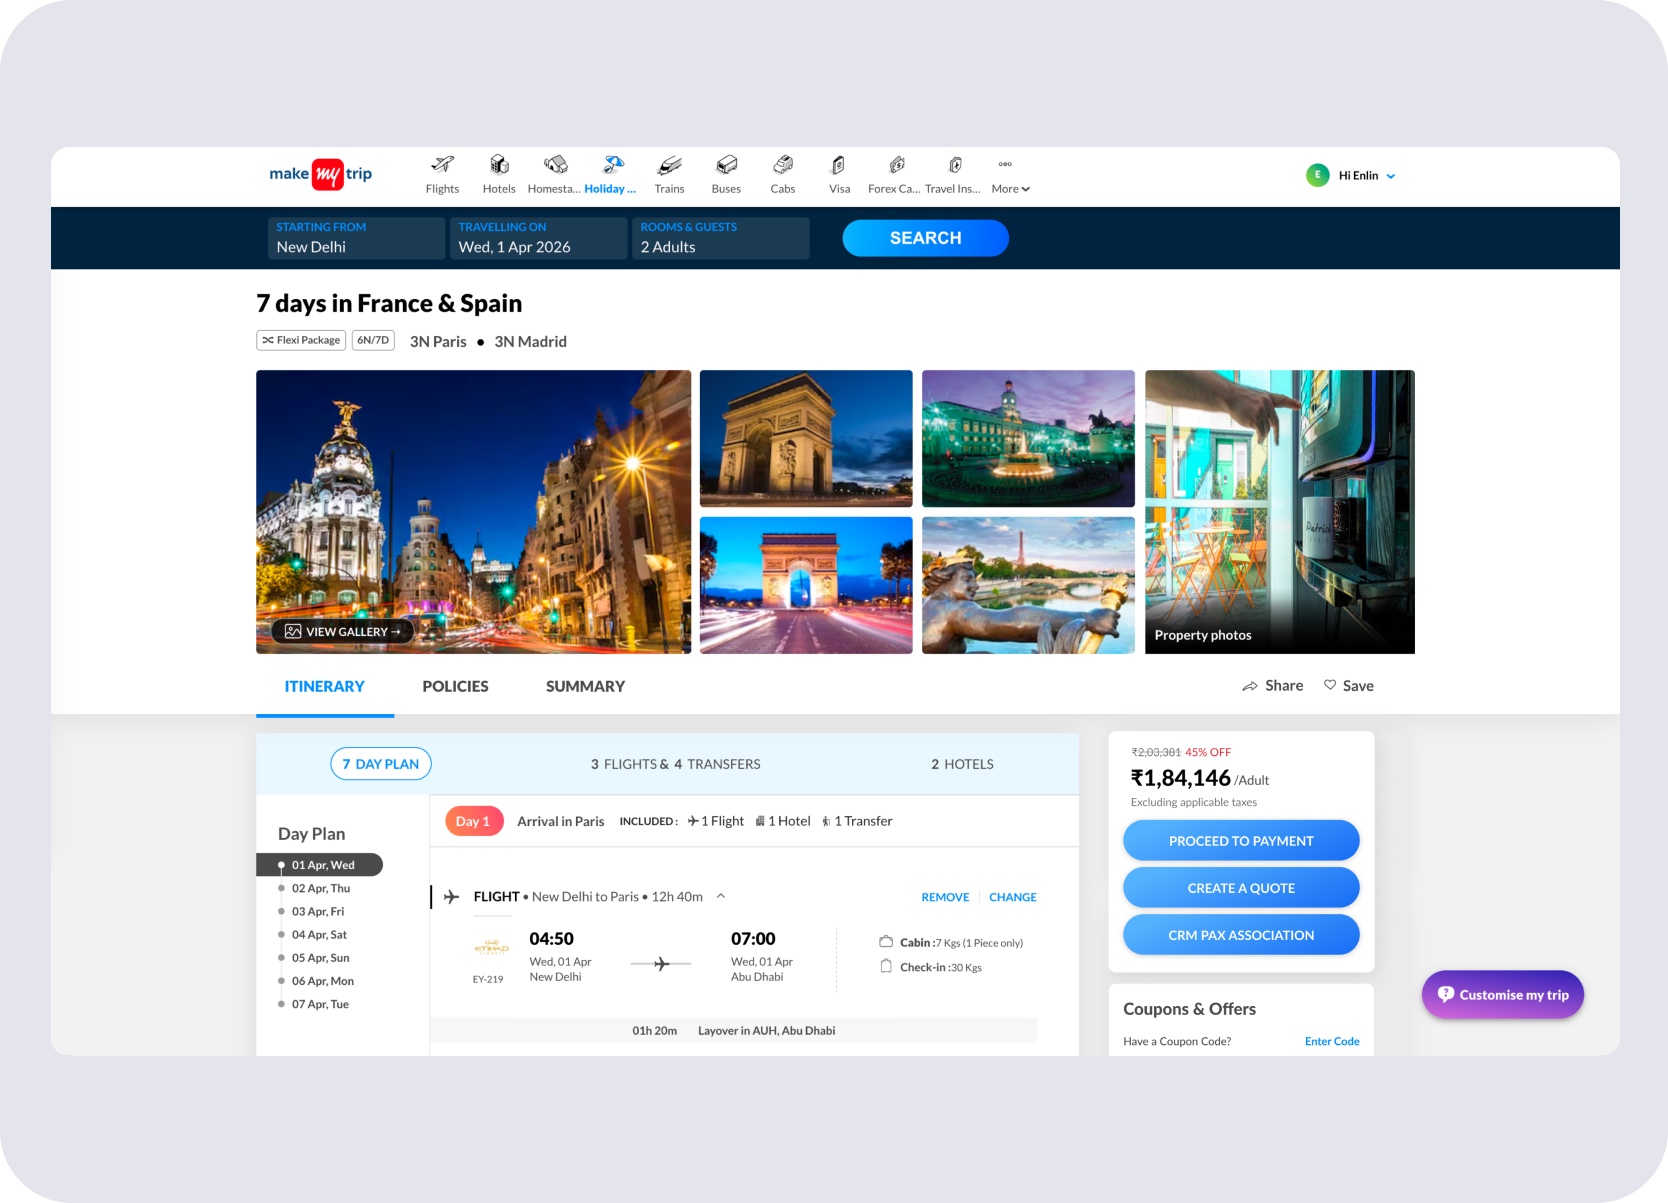Select the 3 FLIGHTS & 4 TRANSFERS tab
This screenshot has height=1203, width=1668.
(675, 764)
